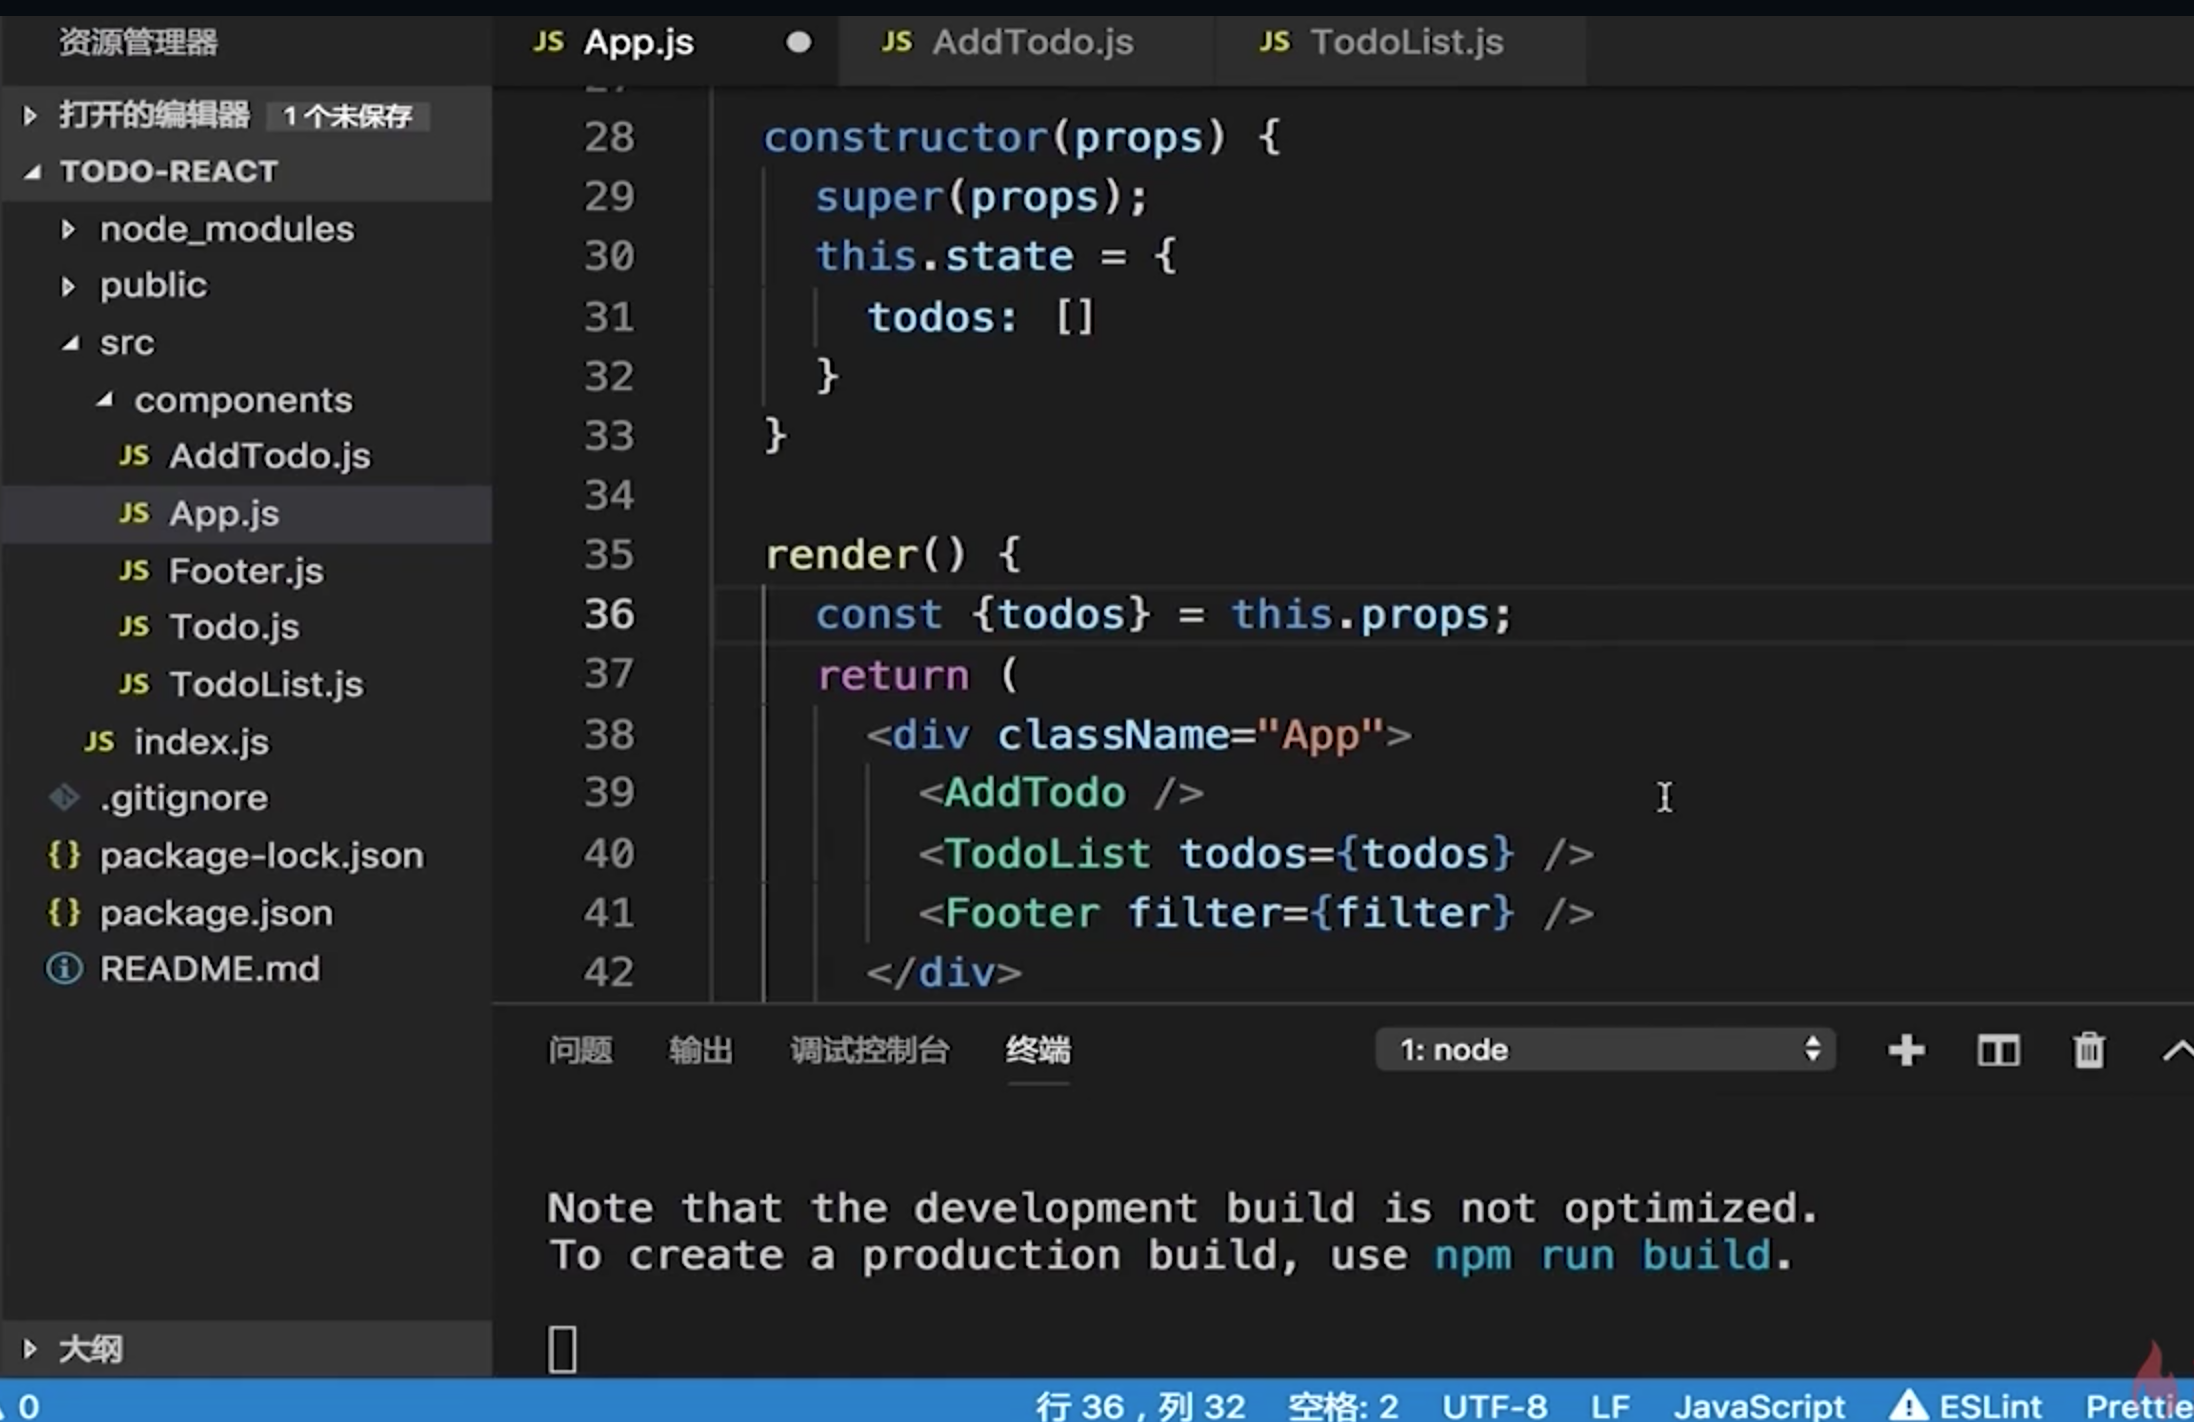Open Footer.js in the file tree

(246, 571)
